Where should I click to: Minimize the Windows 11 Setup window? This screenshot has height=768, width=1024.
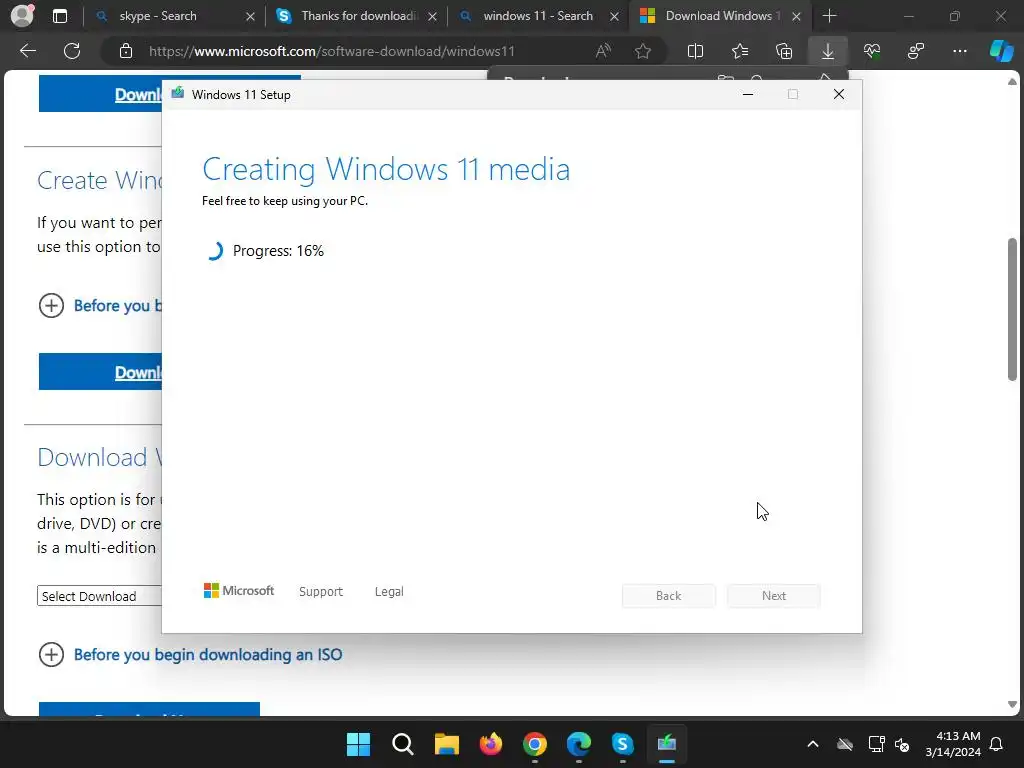(x=748, y=95)
